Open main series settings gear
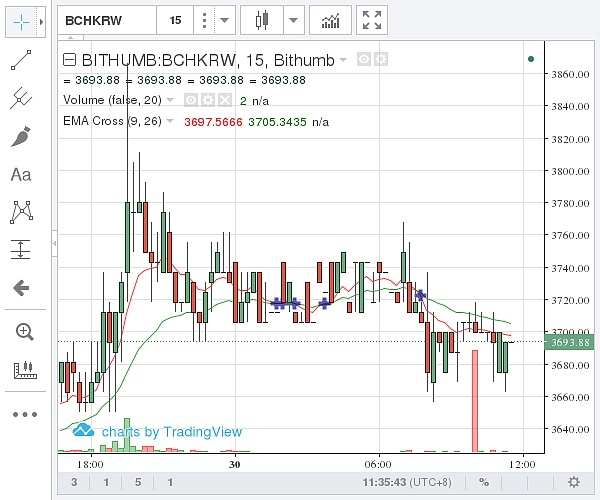 coord(381,59)
